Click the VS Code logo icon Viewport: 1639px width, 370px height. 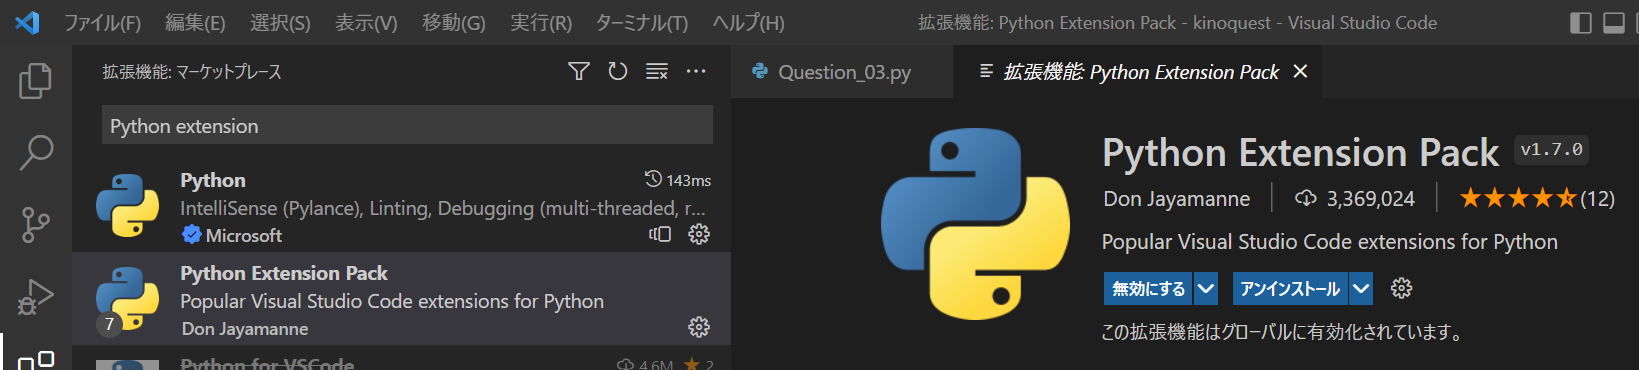coord(27,22)
